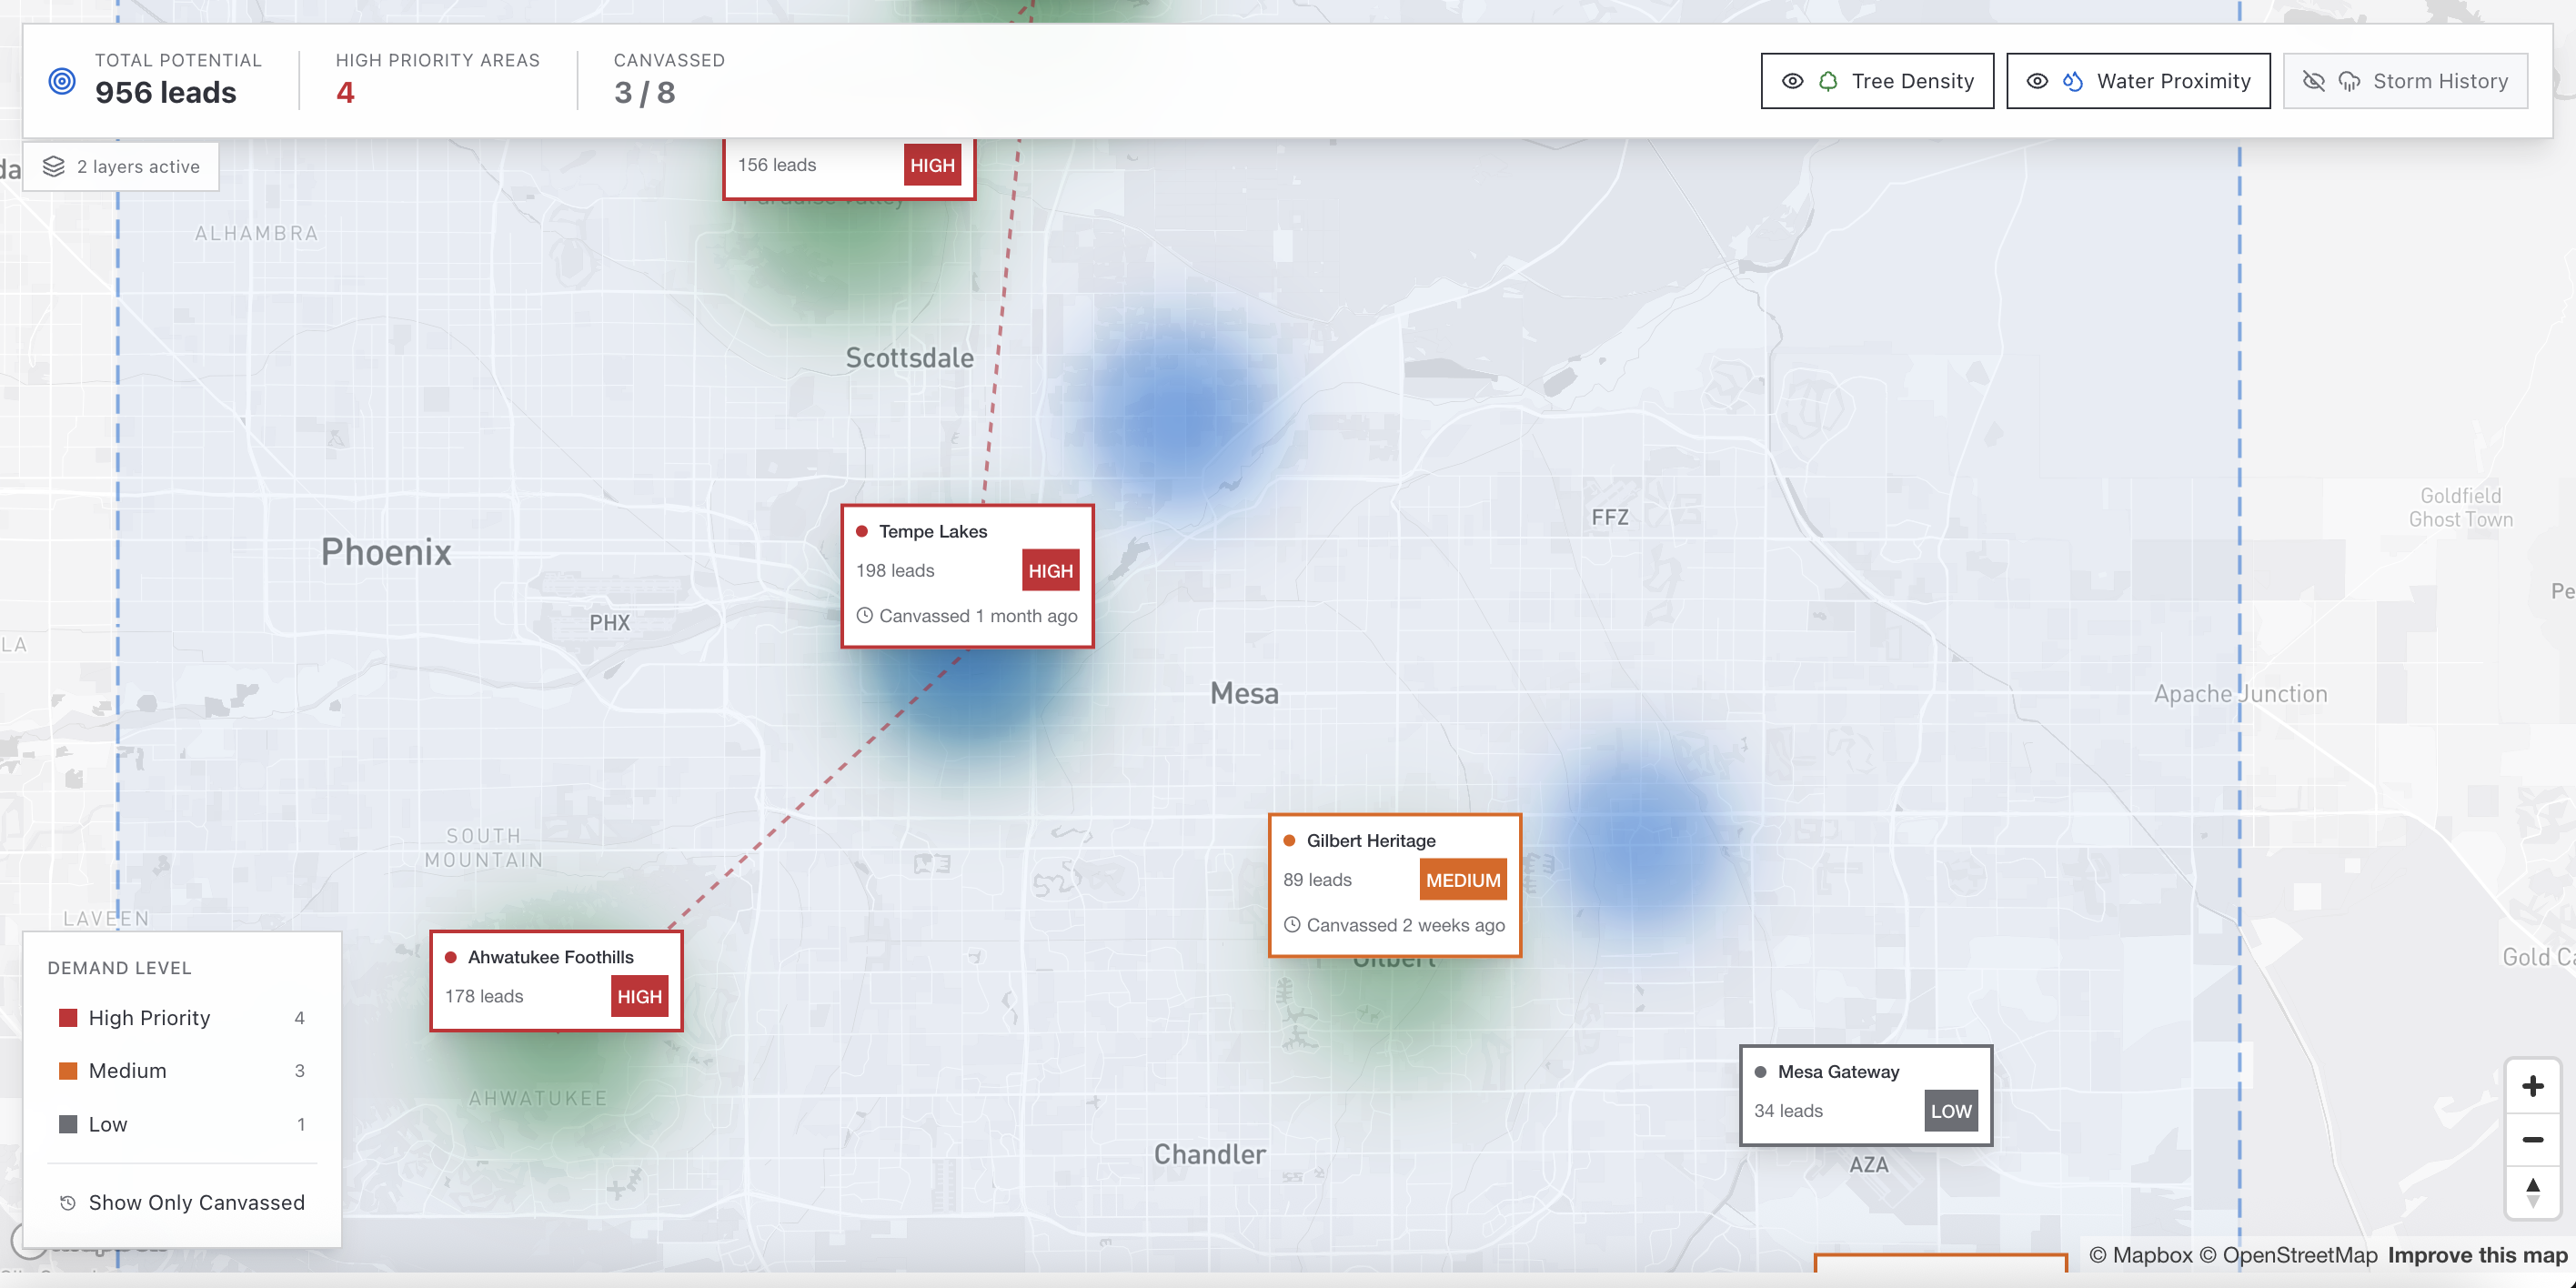Click the HIGH badge on Tempe Lakes
Screen dimensions: 2576x1288
[x=1049, y=571]
